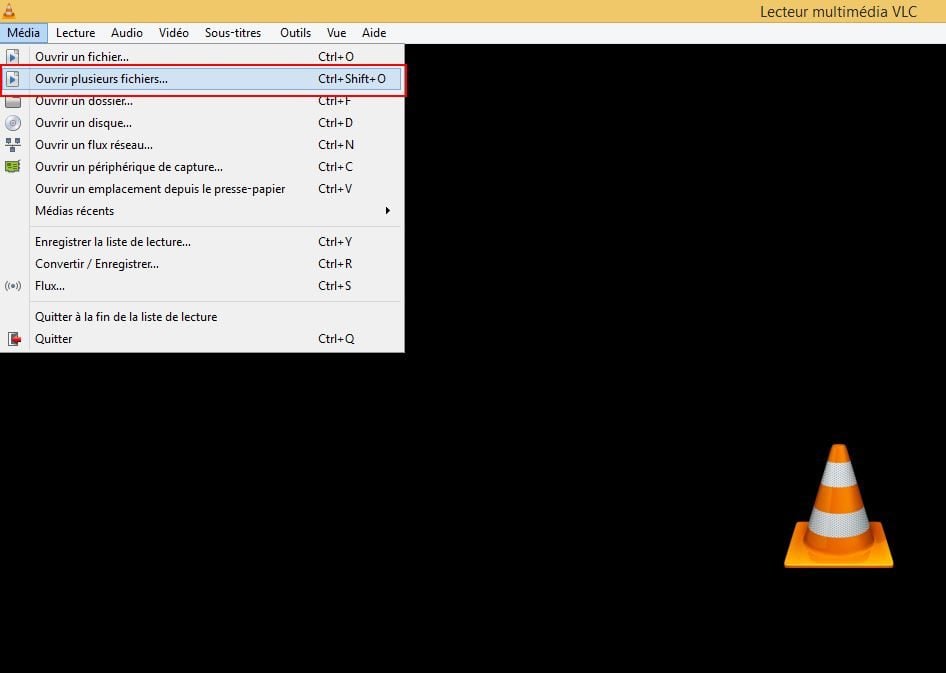
Task: Open the Sous-titres menu
Action: [233, 33]
